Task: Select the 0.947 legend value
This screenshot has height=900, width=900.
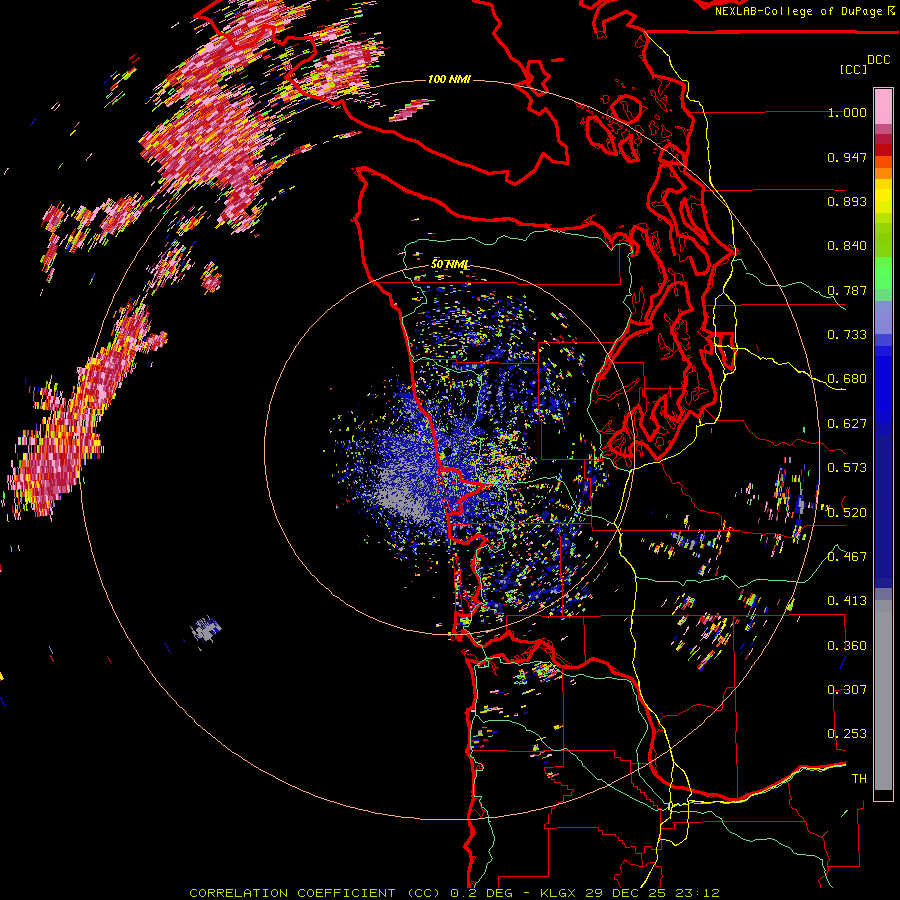Action: pyautogui.click(x=847, y=157)
